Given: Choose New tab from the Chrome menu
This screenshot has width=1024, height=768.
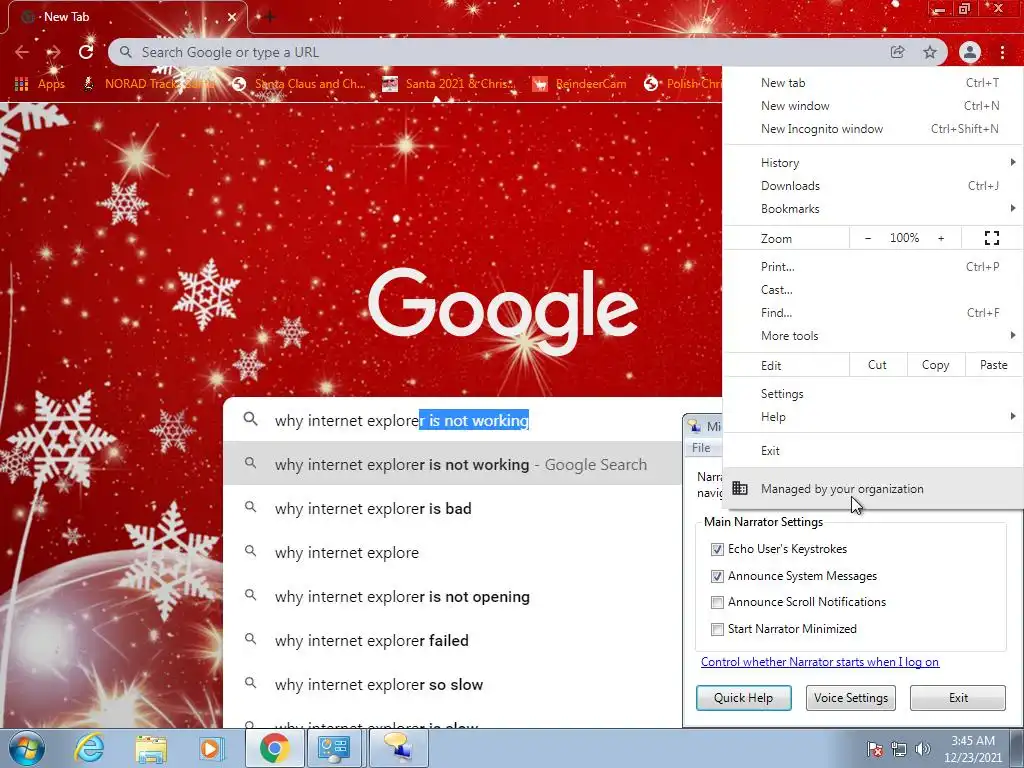Looking at the screenshot, I should [x=873, y=83].
